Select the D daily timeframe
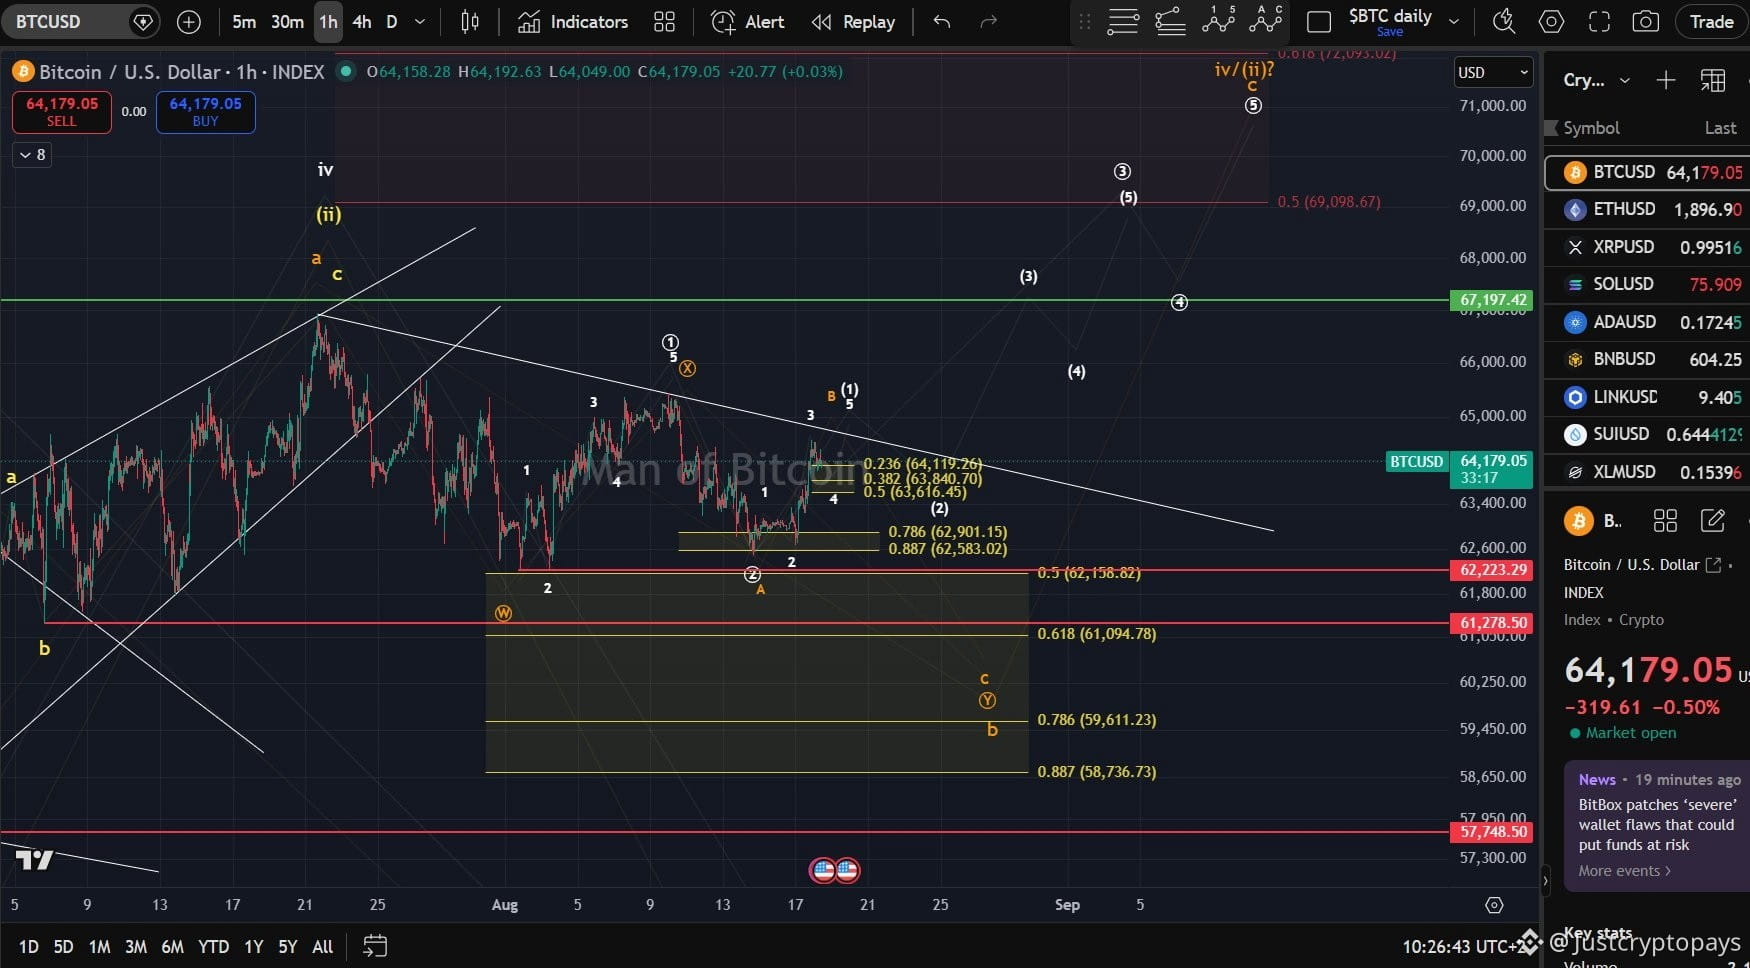 click(392, 21)
